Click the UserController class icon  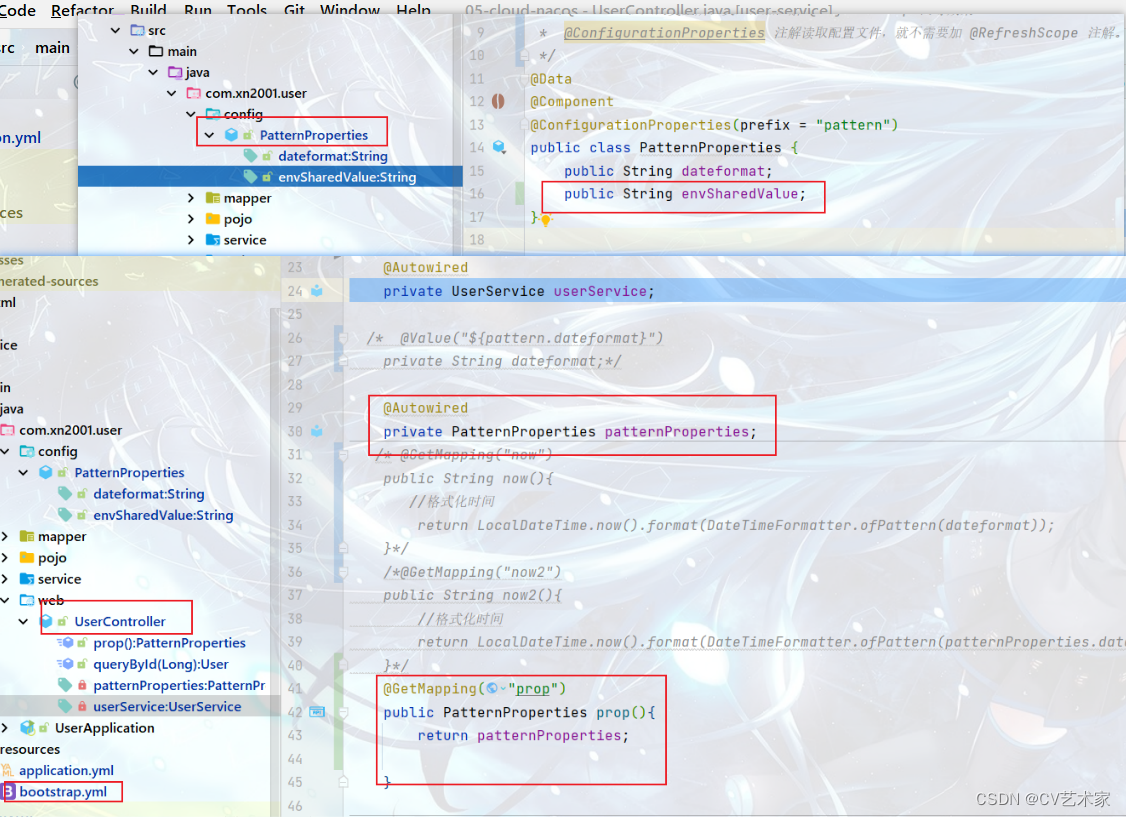[x=47, y=621]
